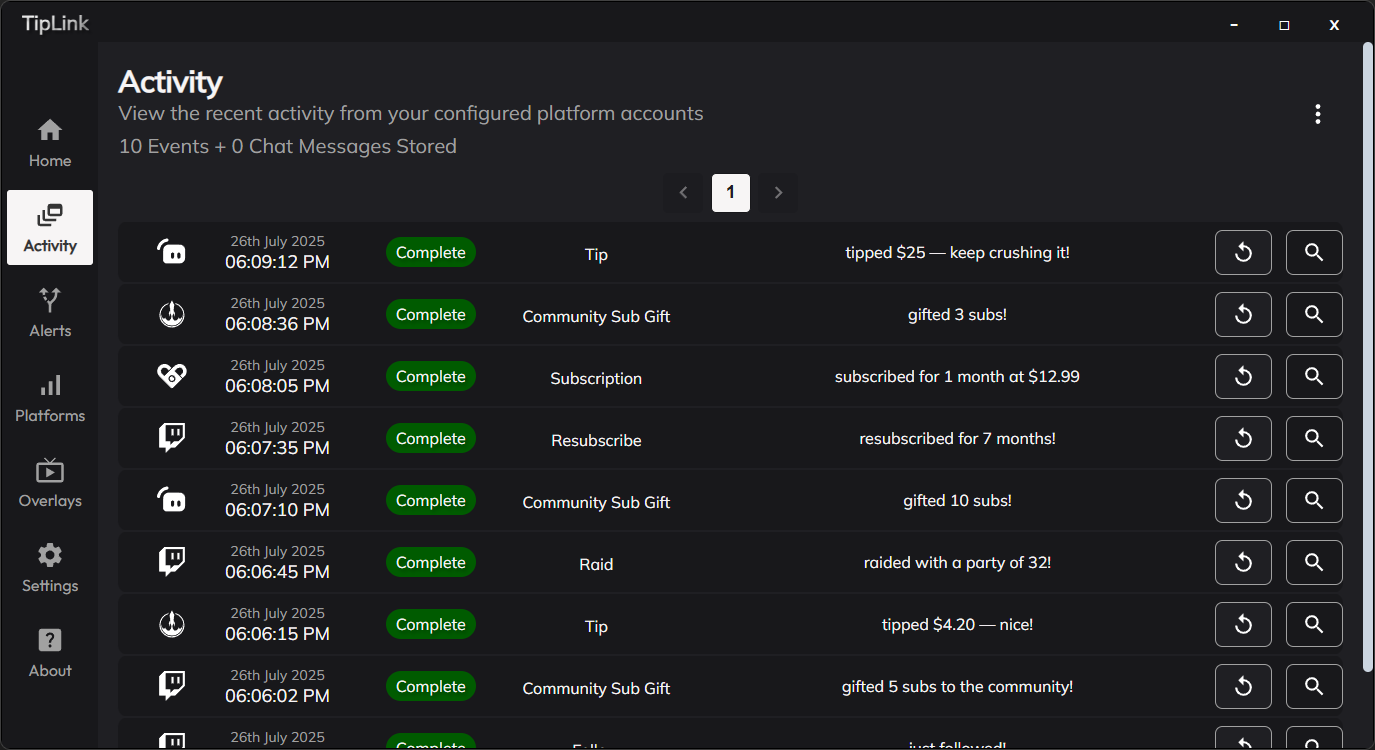1375x750 pixels.
Task: Replay the 'gifted 10 subs' event
Action: (x=1242, y=500)
